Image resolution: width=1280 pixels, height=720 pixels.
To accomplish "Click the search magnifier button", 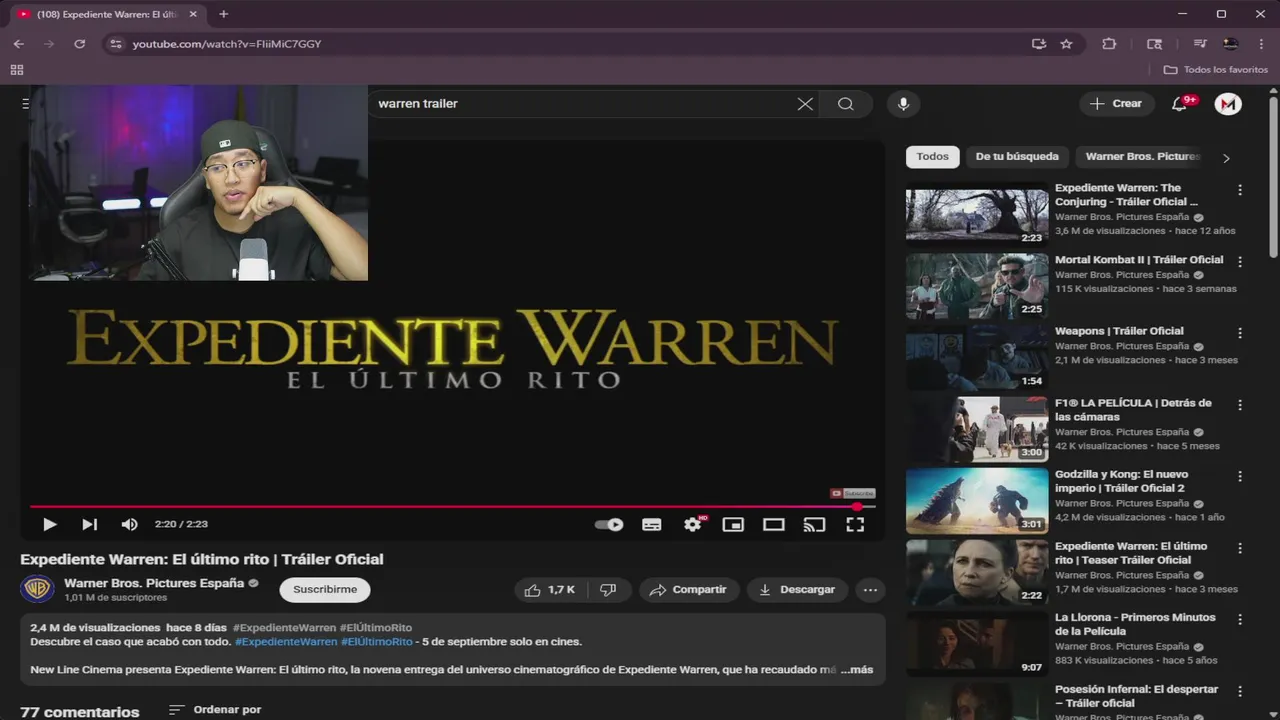I will pos(846,104).
